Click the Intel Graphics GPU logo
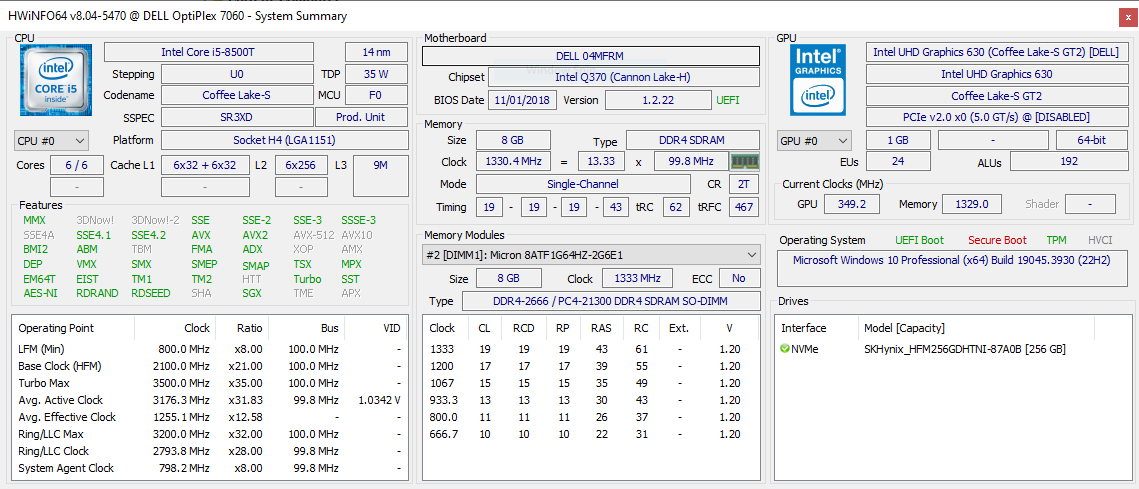The image size is (1139, 489). point(819,79)
